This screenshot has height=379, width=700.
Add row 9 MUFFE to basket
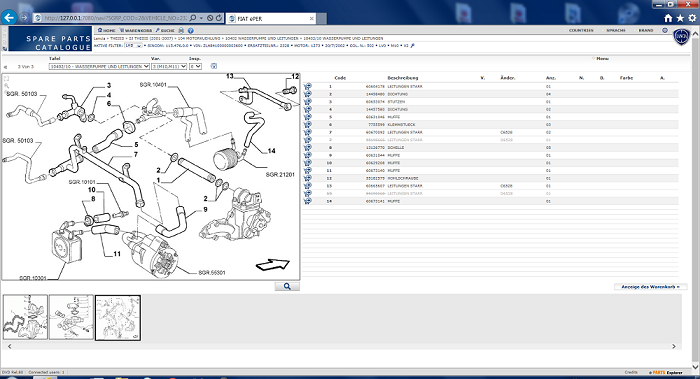coord(308,155)
